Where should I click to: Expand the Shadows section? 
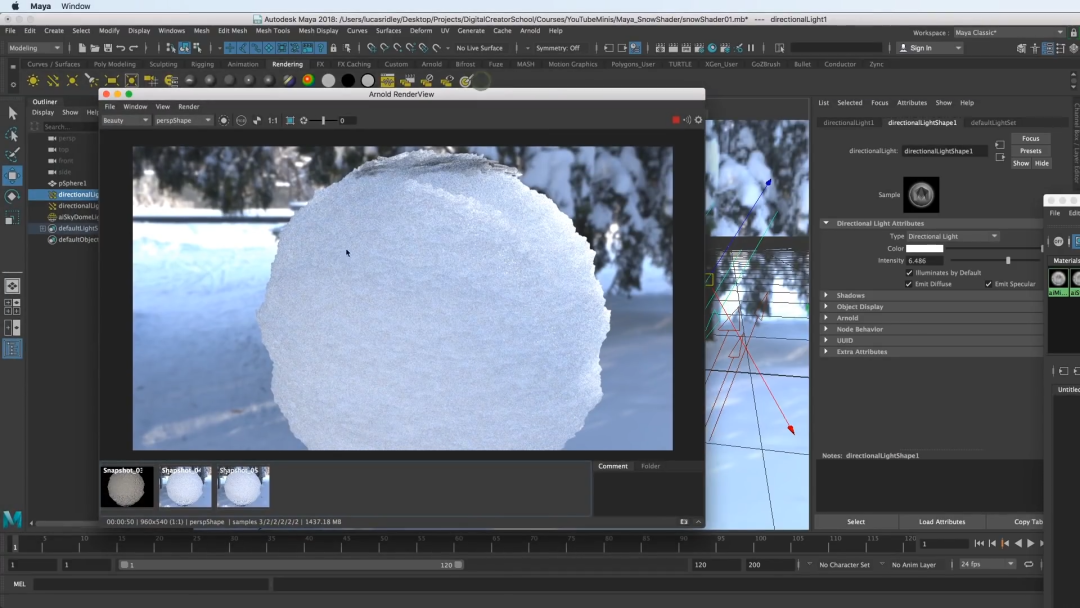point(826,295)
